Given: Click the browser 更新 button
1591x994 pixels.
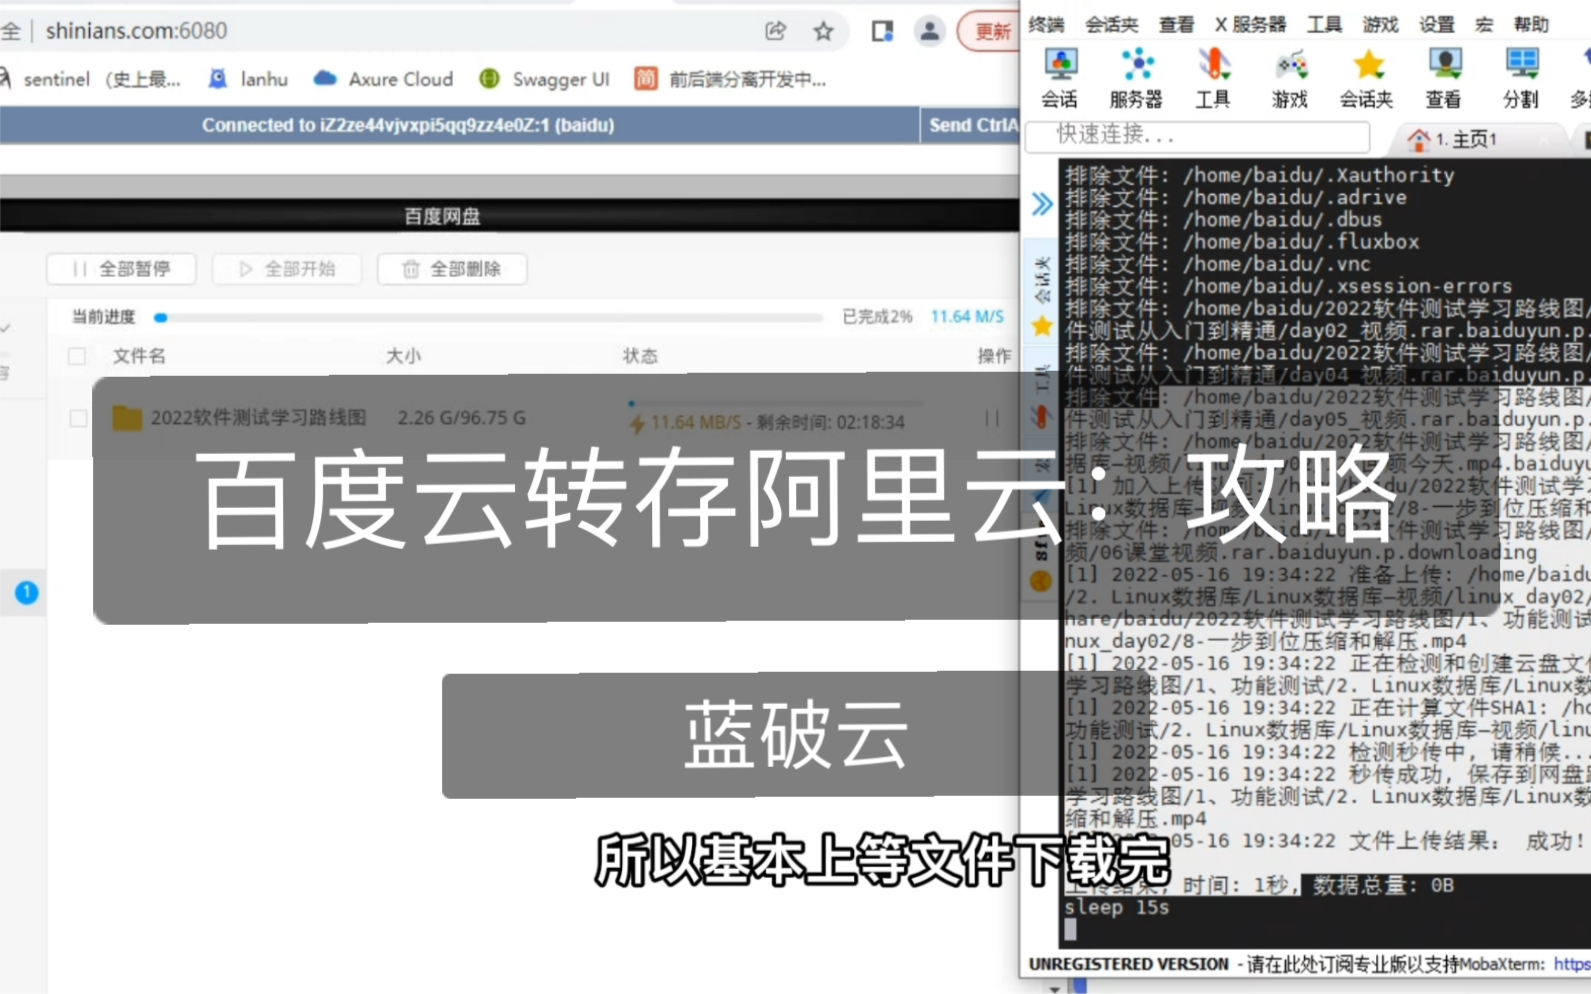Looking at the screenshot, I should (x=990, y=31).
